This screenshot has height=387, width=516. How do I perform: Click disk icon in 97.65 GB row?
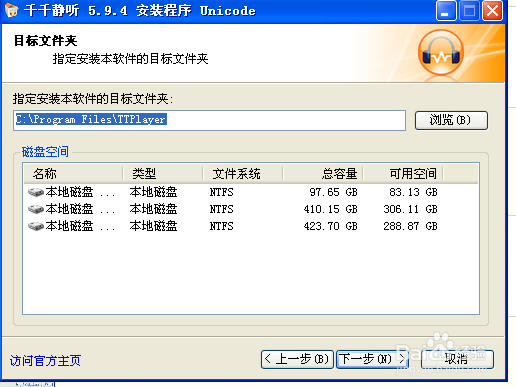36,192
